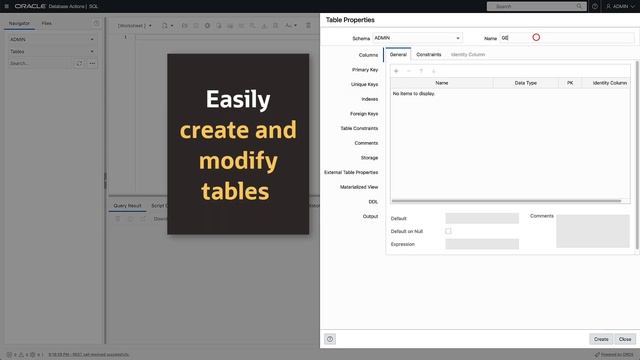Select the Foreign Keys section
Viewport: 640px width, 360px height.
(x=364, y=114)
